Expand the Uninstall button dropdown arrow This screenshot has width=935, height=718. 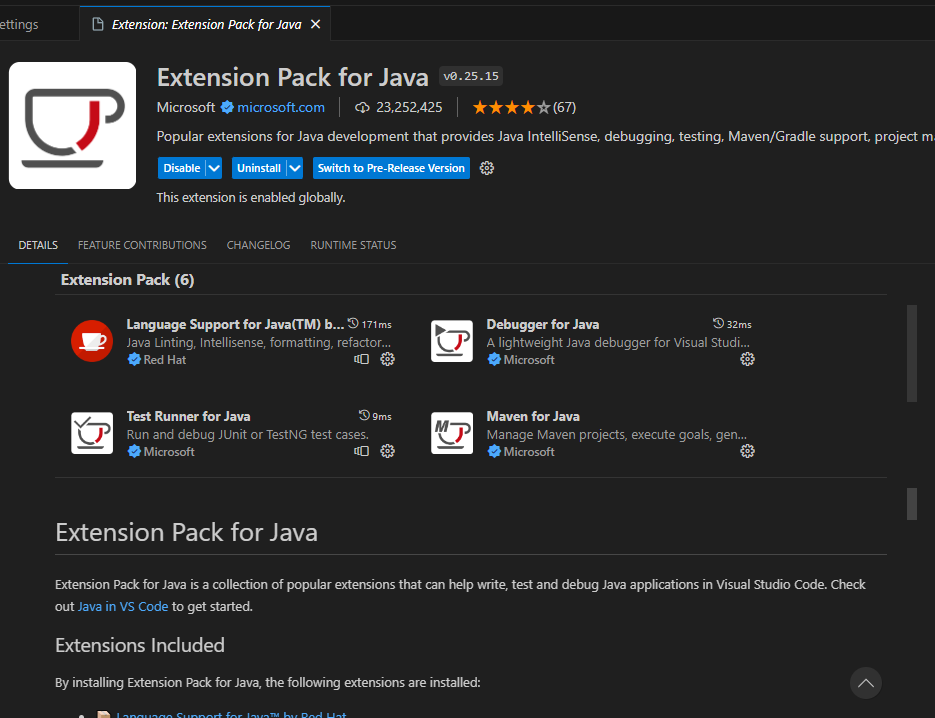[295, 168]
